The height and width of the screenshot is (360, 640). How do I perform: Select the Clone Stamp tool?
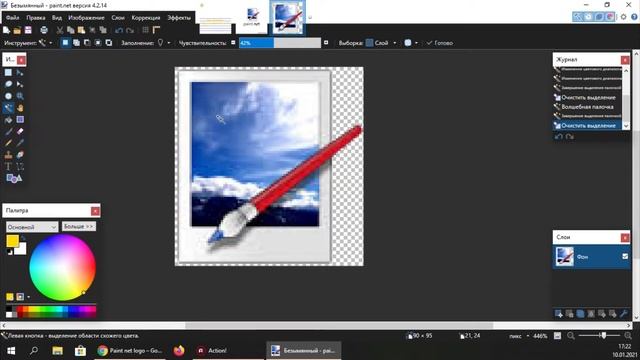[x=8, y=155]
